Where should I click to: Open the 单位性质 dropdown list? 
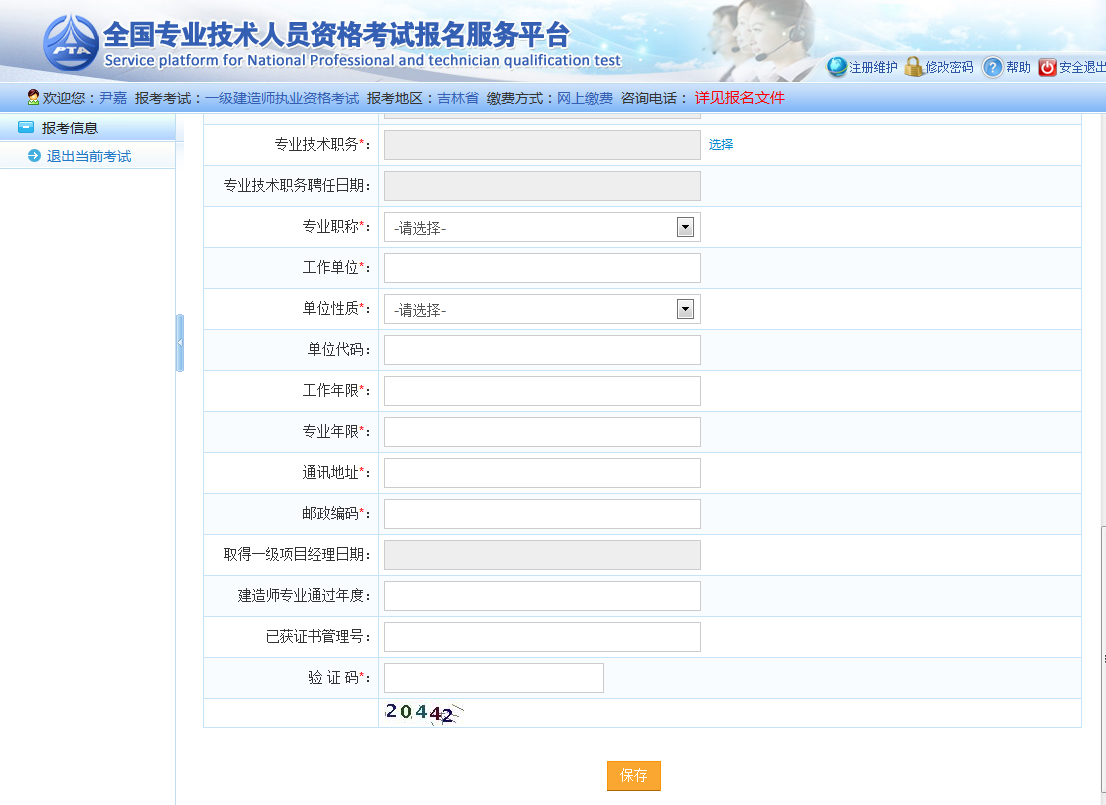click(685, 309)
